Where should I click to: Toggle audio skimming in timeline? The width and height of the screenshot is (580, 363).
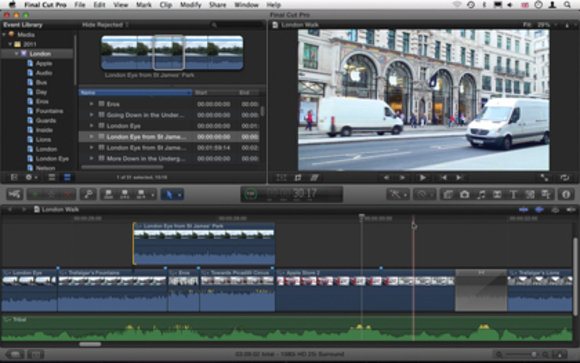click(x=539, y=210)
